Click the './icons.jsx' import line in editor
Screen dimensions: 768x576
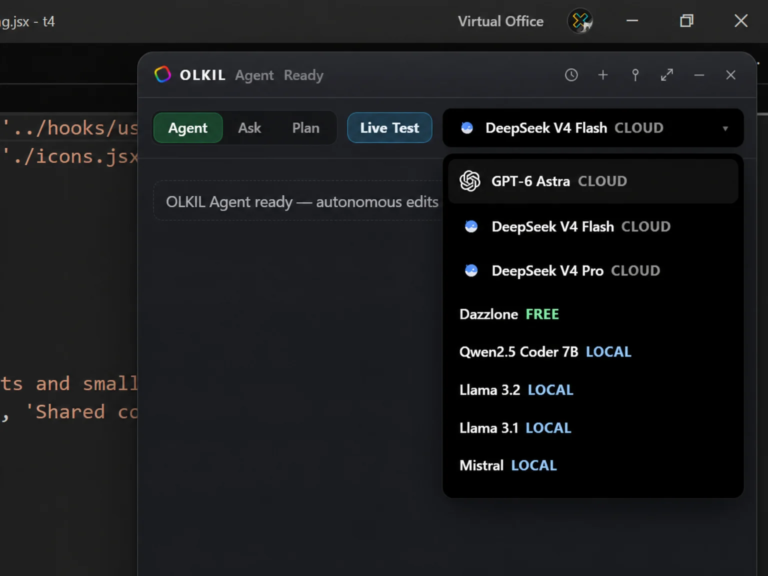point(70,156)
